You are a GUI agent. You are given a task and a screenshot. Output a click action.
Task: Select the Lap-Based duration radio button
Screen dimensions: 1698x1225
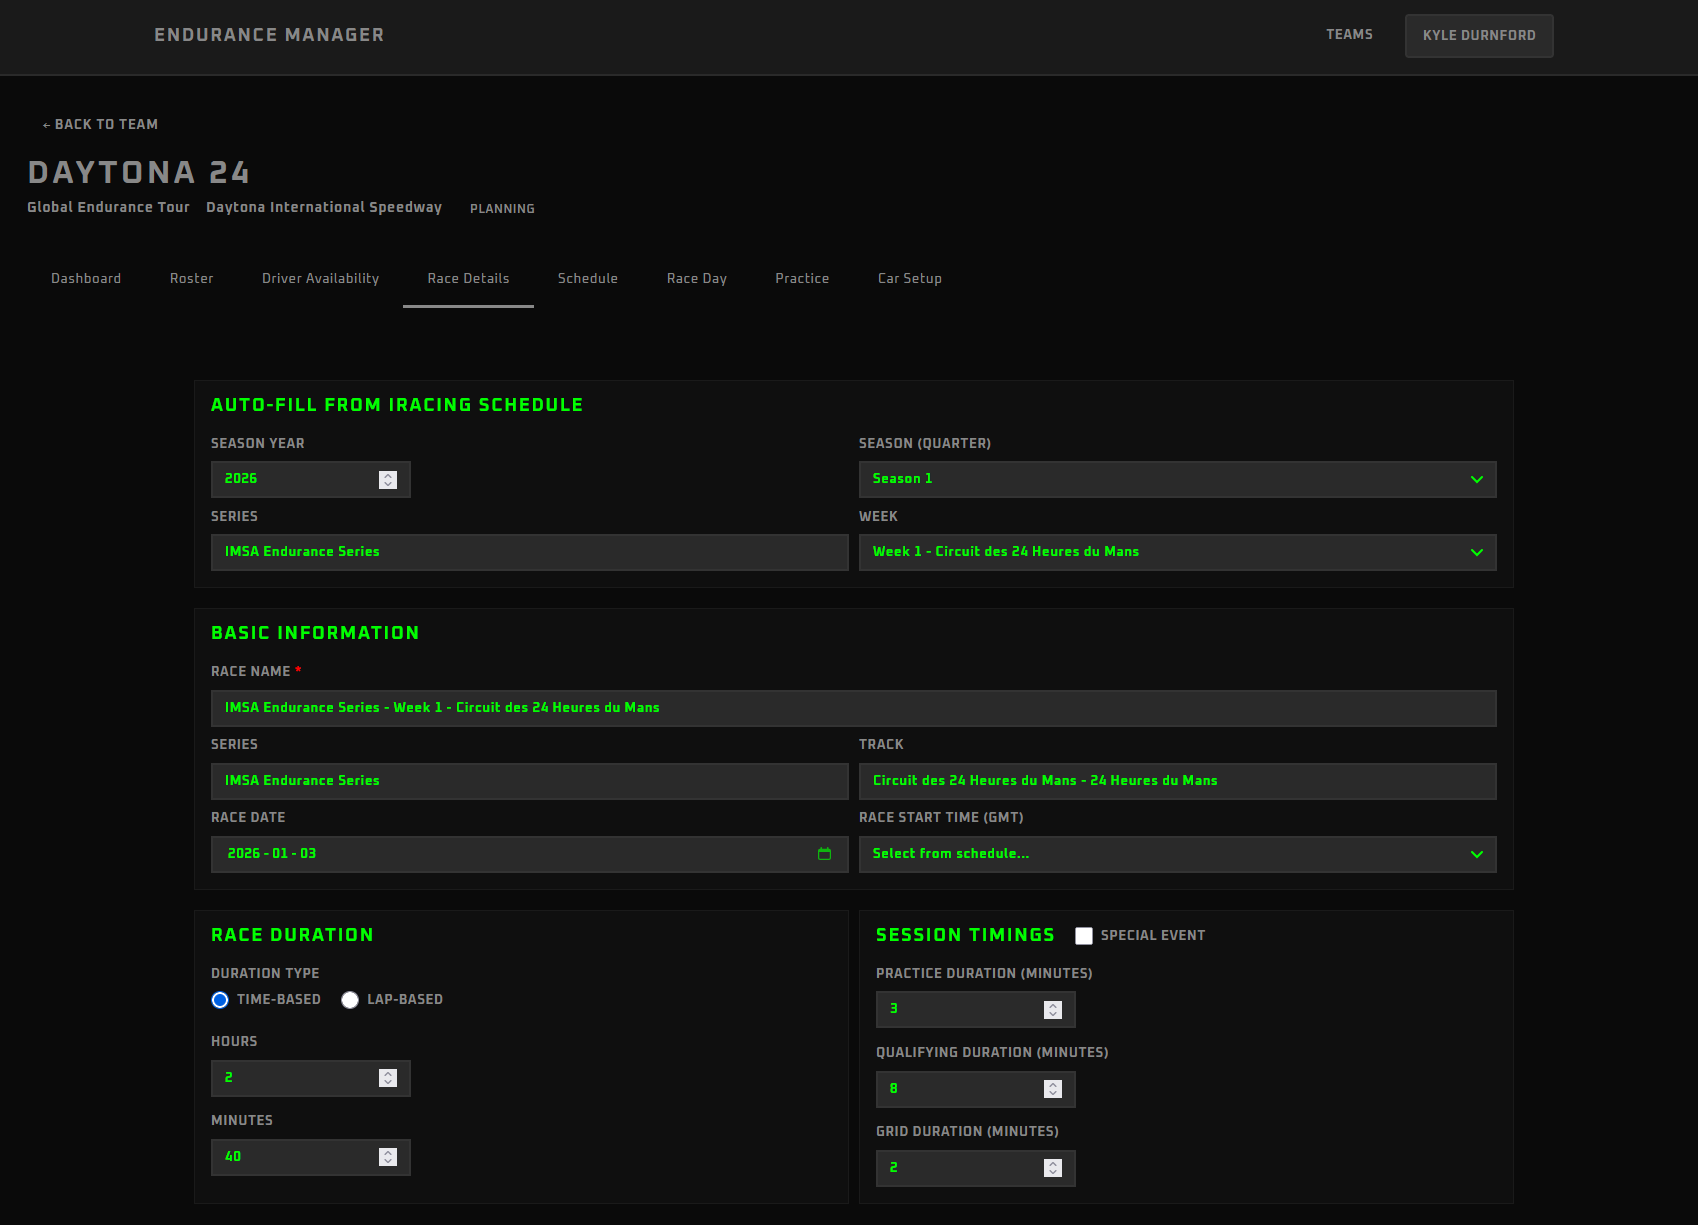point(349,1000)
